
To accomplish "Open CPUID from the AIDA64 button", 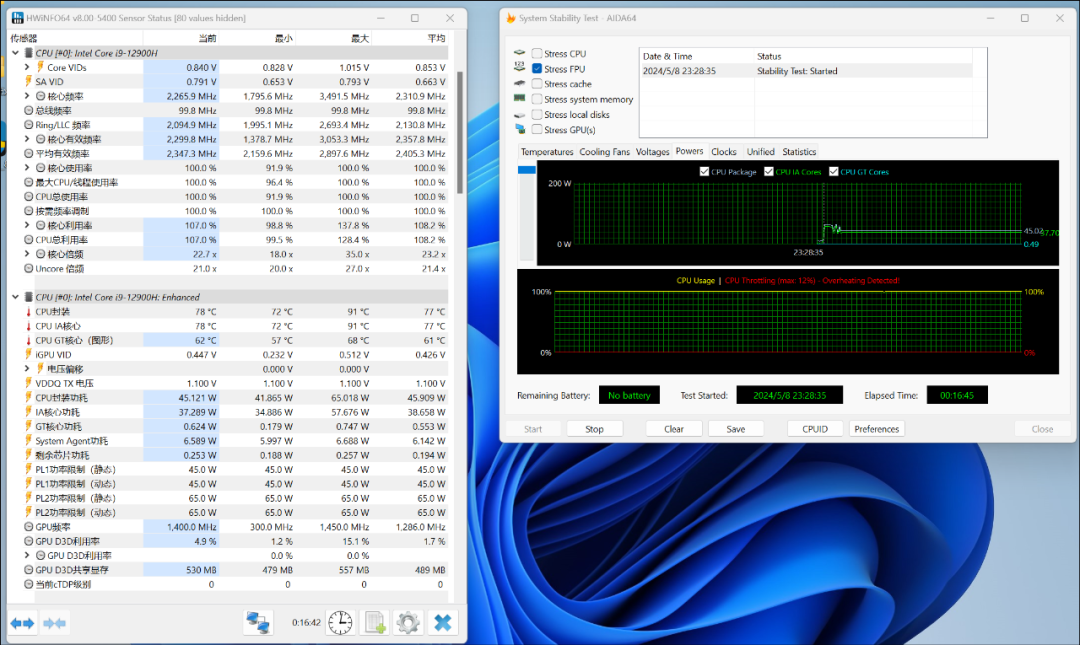I will pyautogui.click(x=815, y=429).
